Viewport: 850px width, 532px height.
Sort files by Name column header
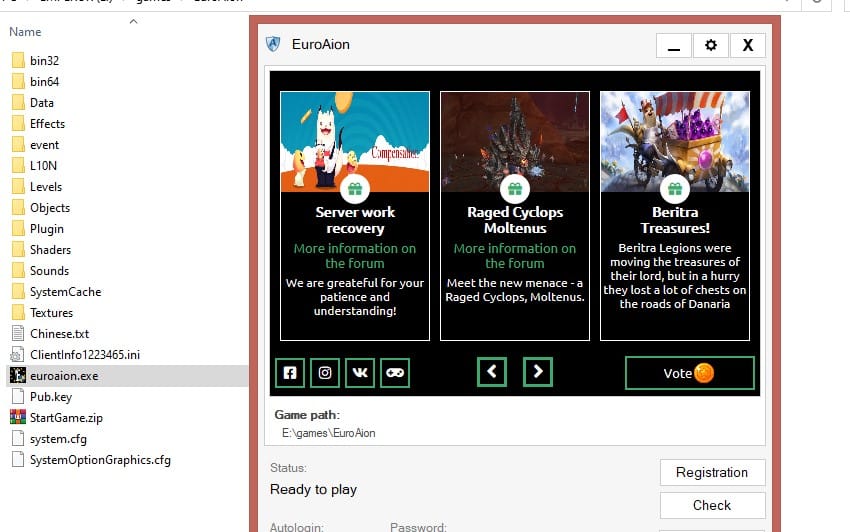(x=25, y=32)
